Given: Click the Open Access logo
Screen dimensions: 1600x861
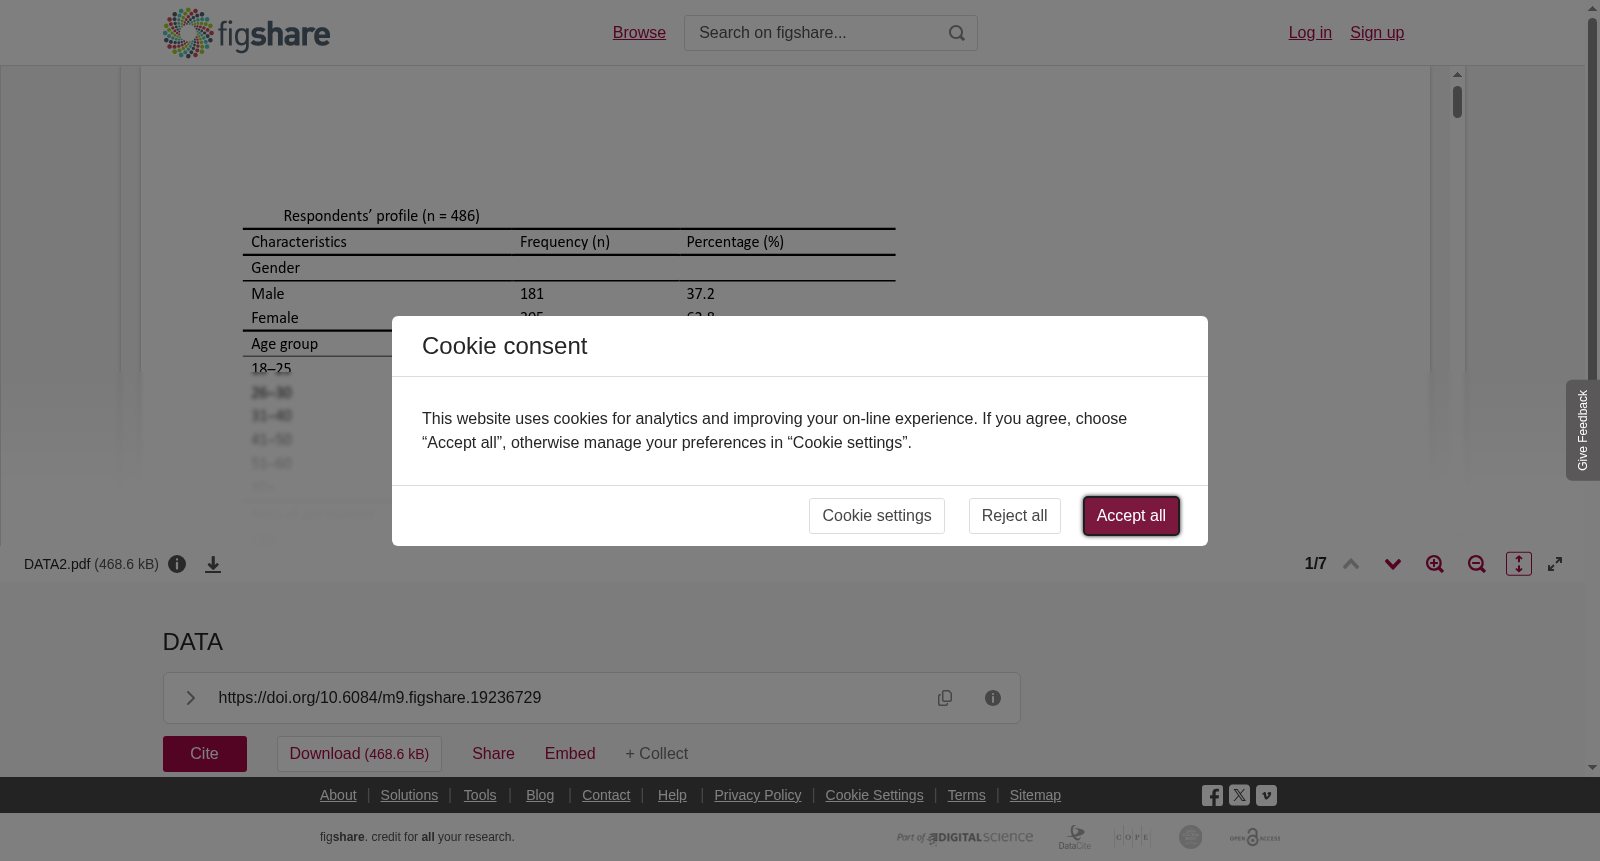Looking at the screenshot, I should 1255,837.
